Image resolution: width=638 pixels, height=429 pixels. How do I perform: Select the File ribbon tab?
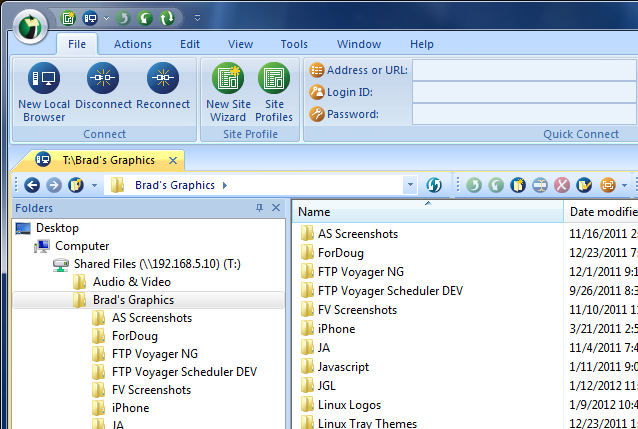(77, 44)
